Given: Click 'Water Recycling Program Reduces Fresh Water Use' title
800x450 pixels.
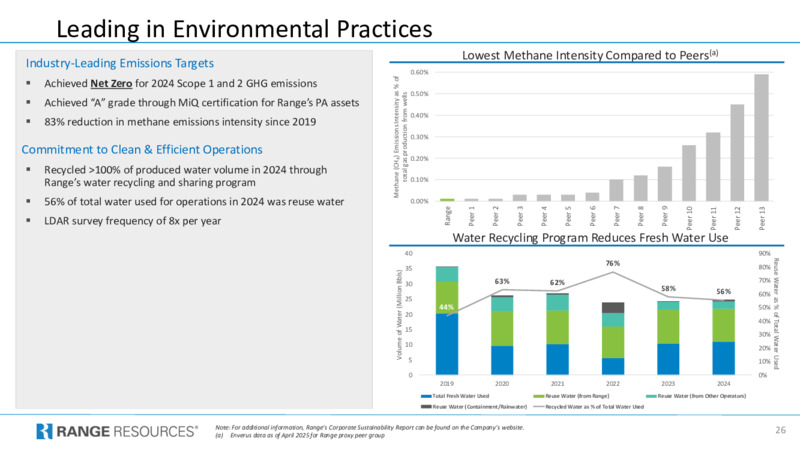Looking at the screenshot, I should [x=590, y=238].
